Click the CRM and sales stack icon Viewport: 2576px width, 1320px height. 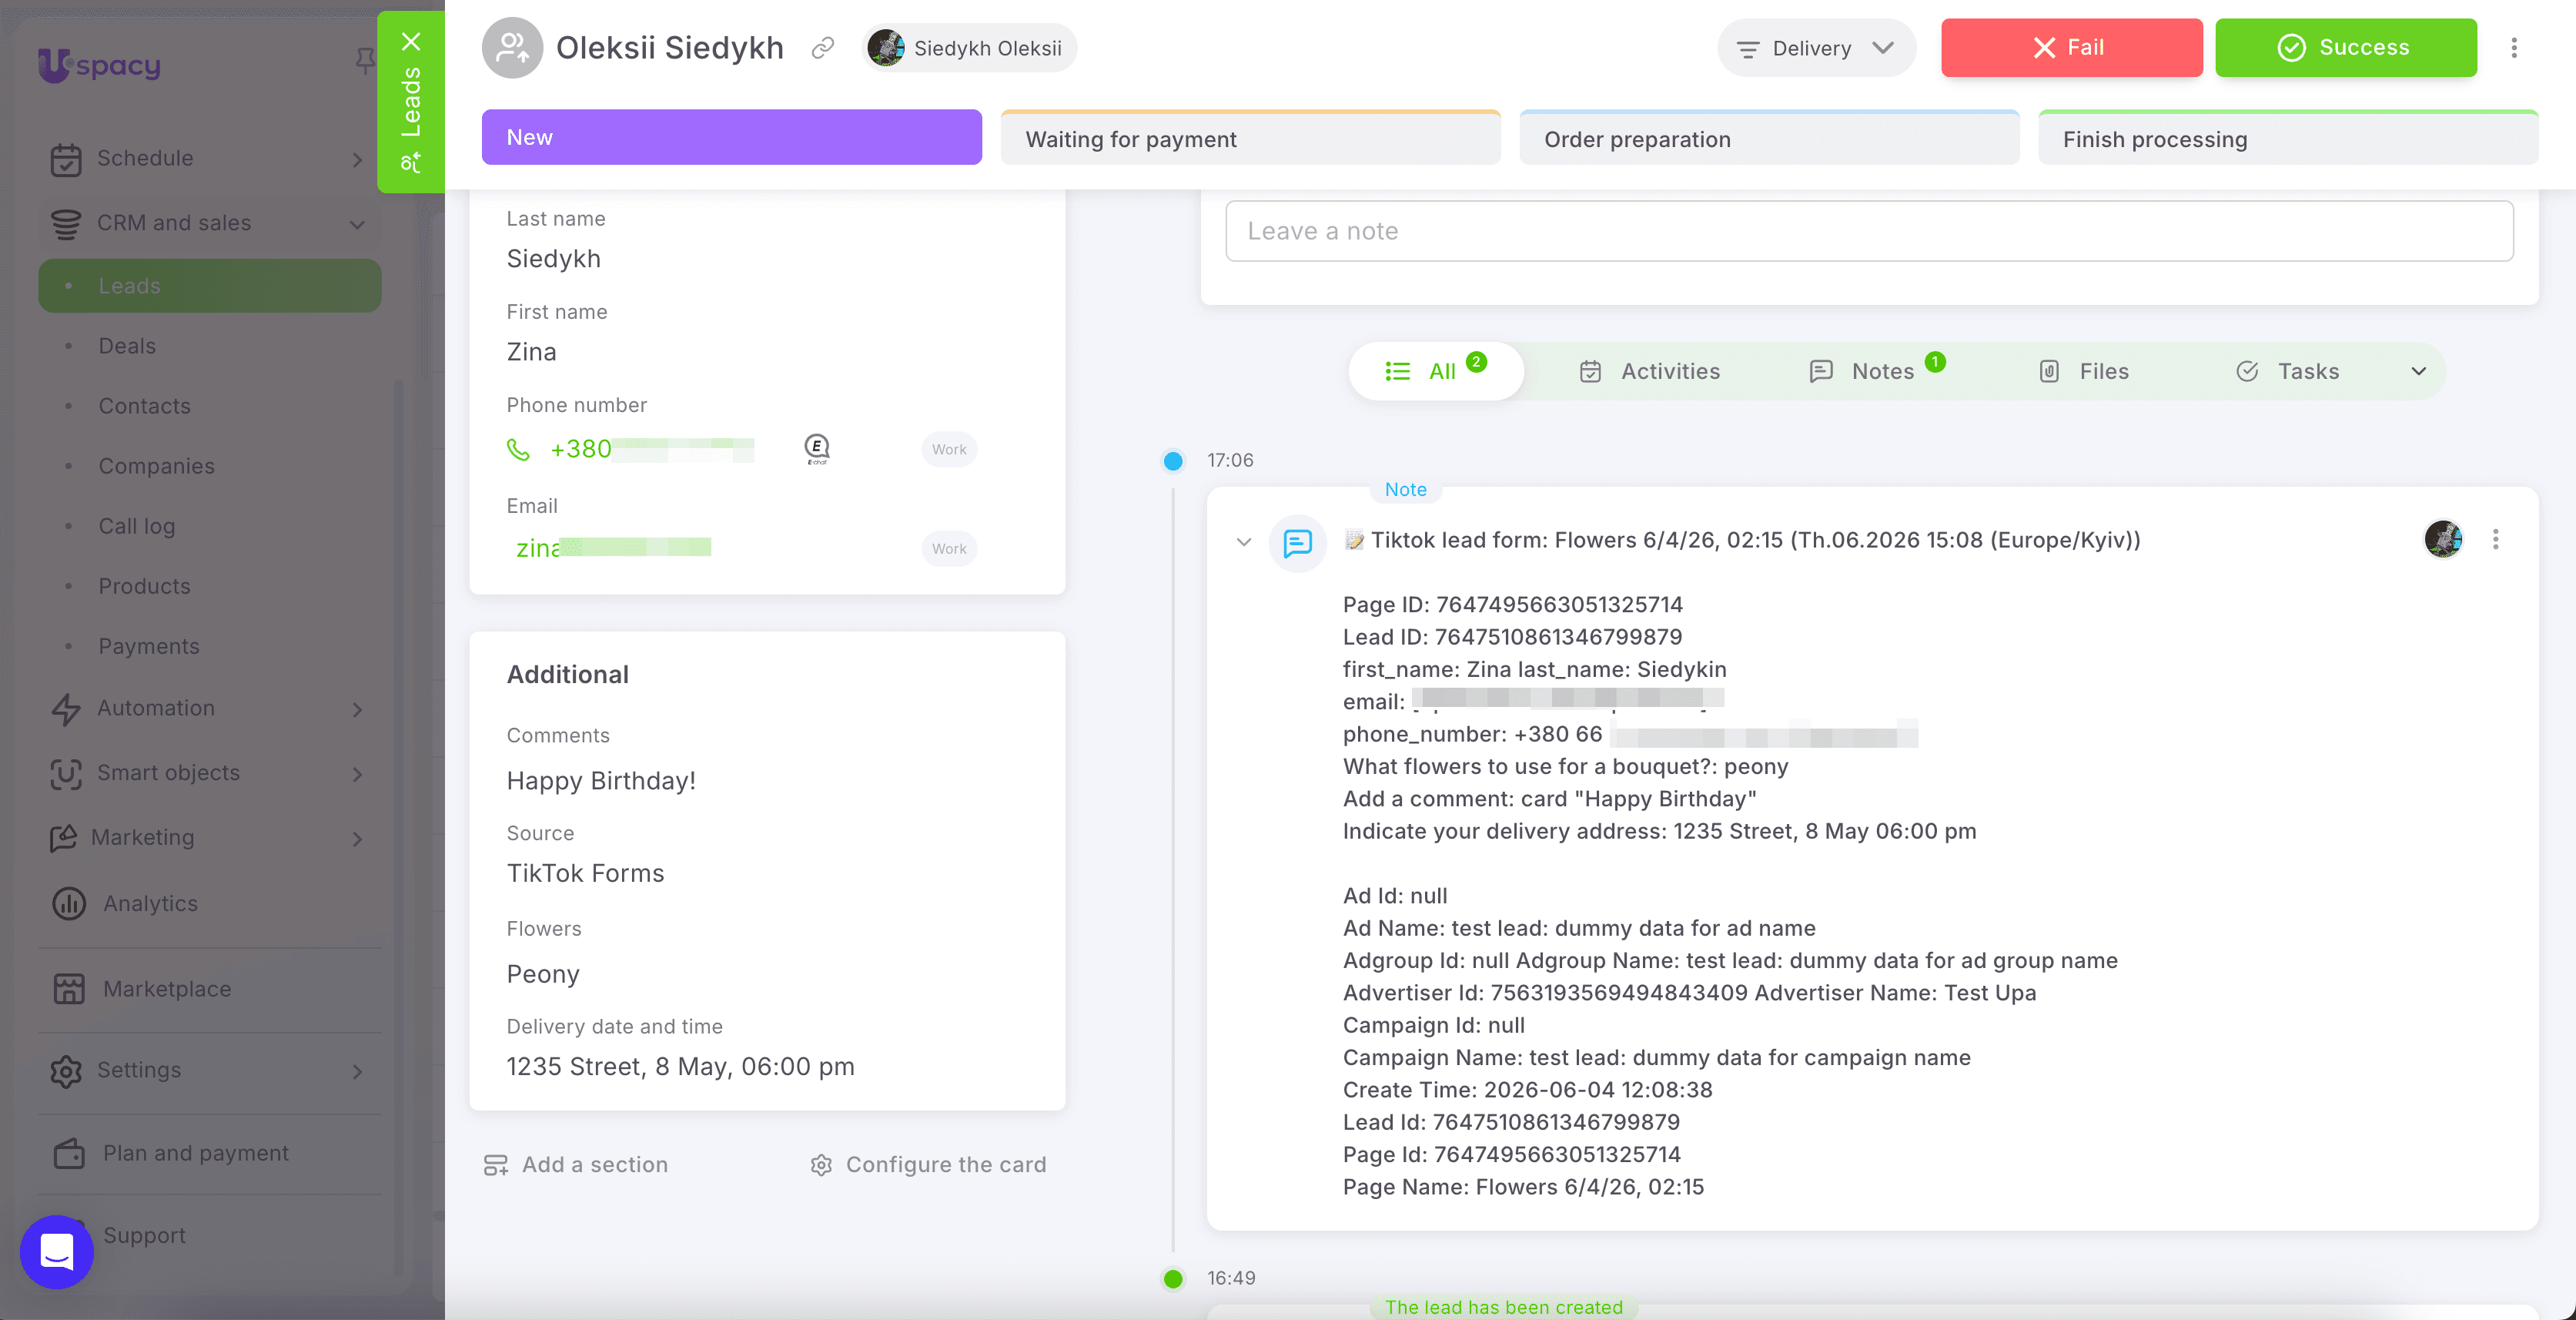click(66, 223)
